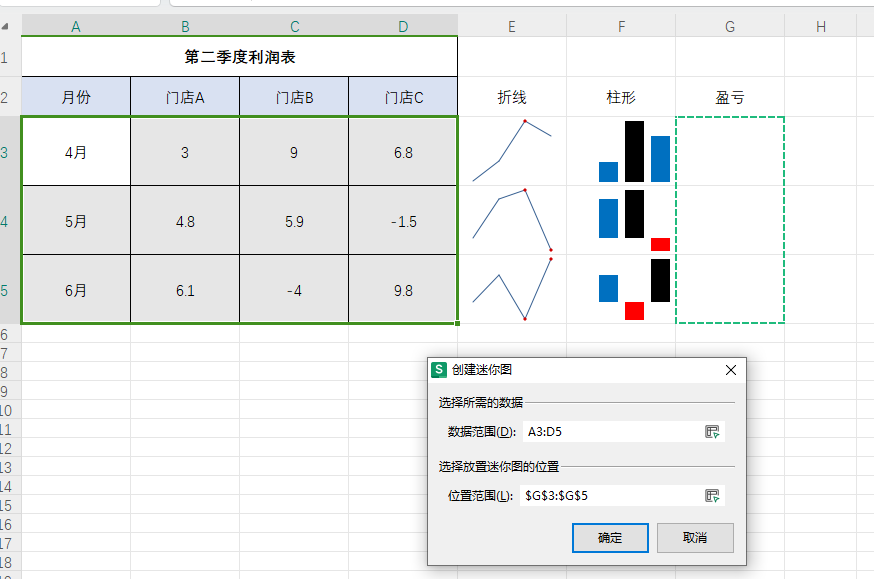This screenshot has height=579, width=874.
Task: Click the 5月 column sparkline
Action: click(634, 220)
